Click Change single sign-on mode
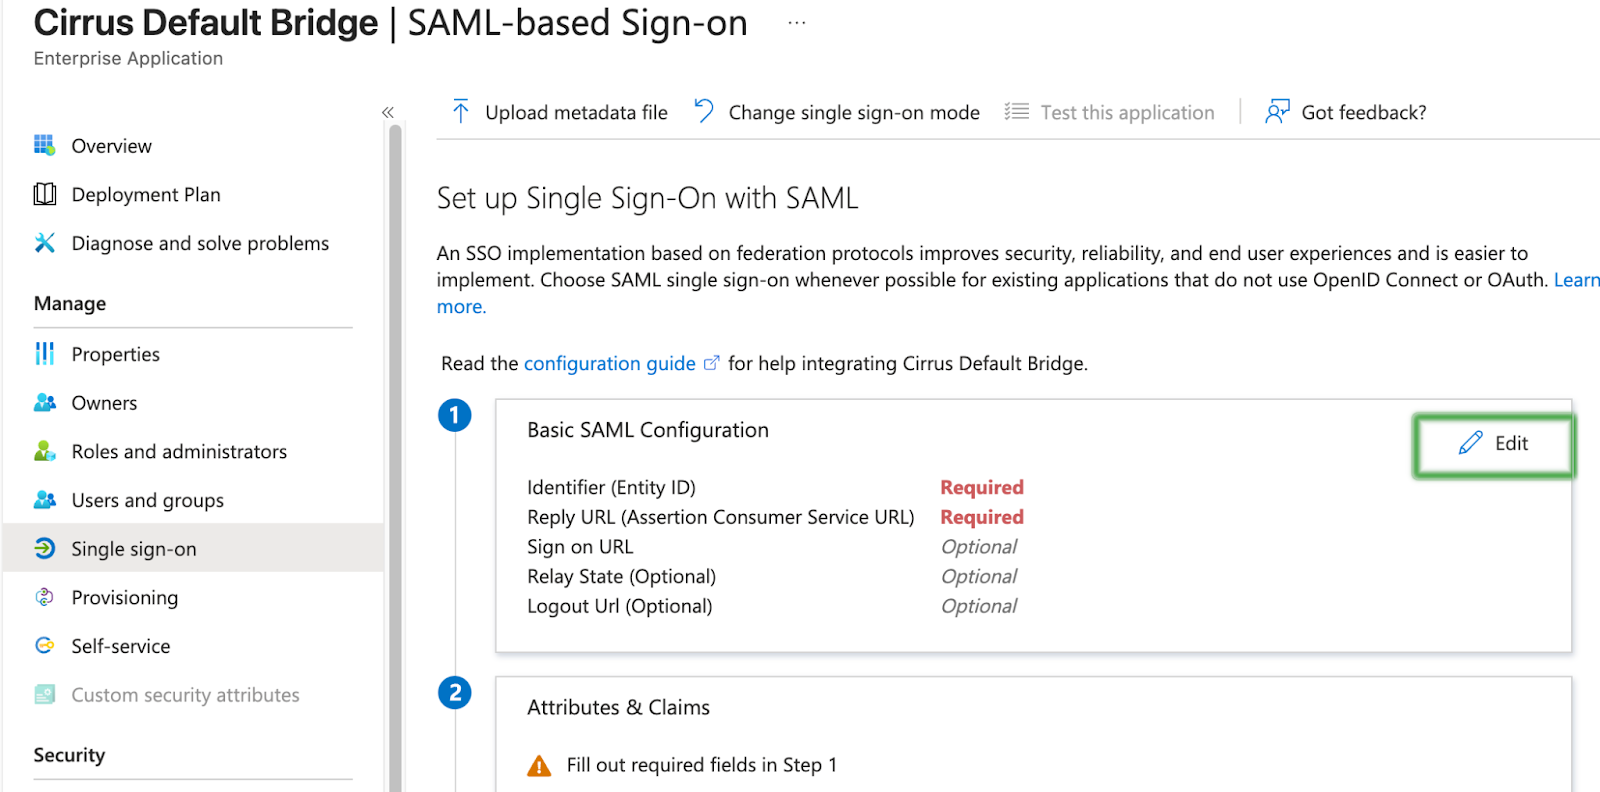This screenshot has width=1600, height=792. [853, 113]
